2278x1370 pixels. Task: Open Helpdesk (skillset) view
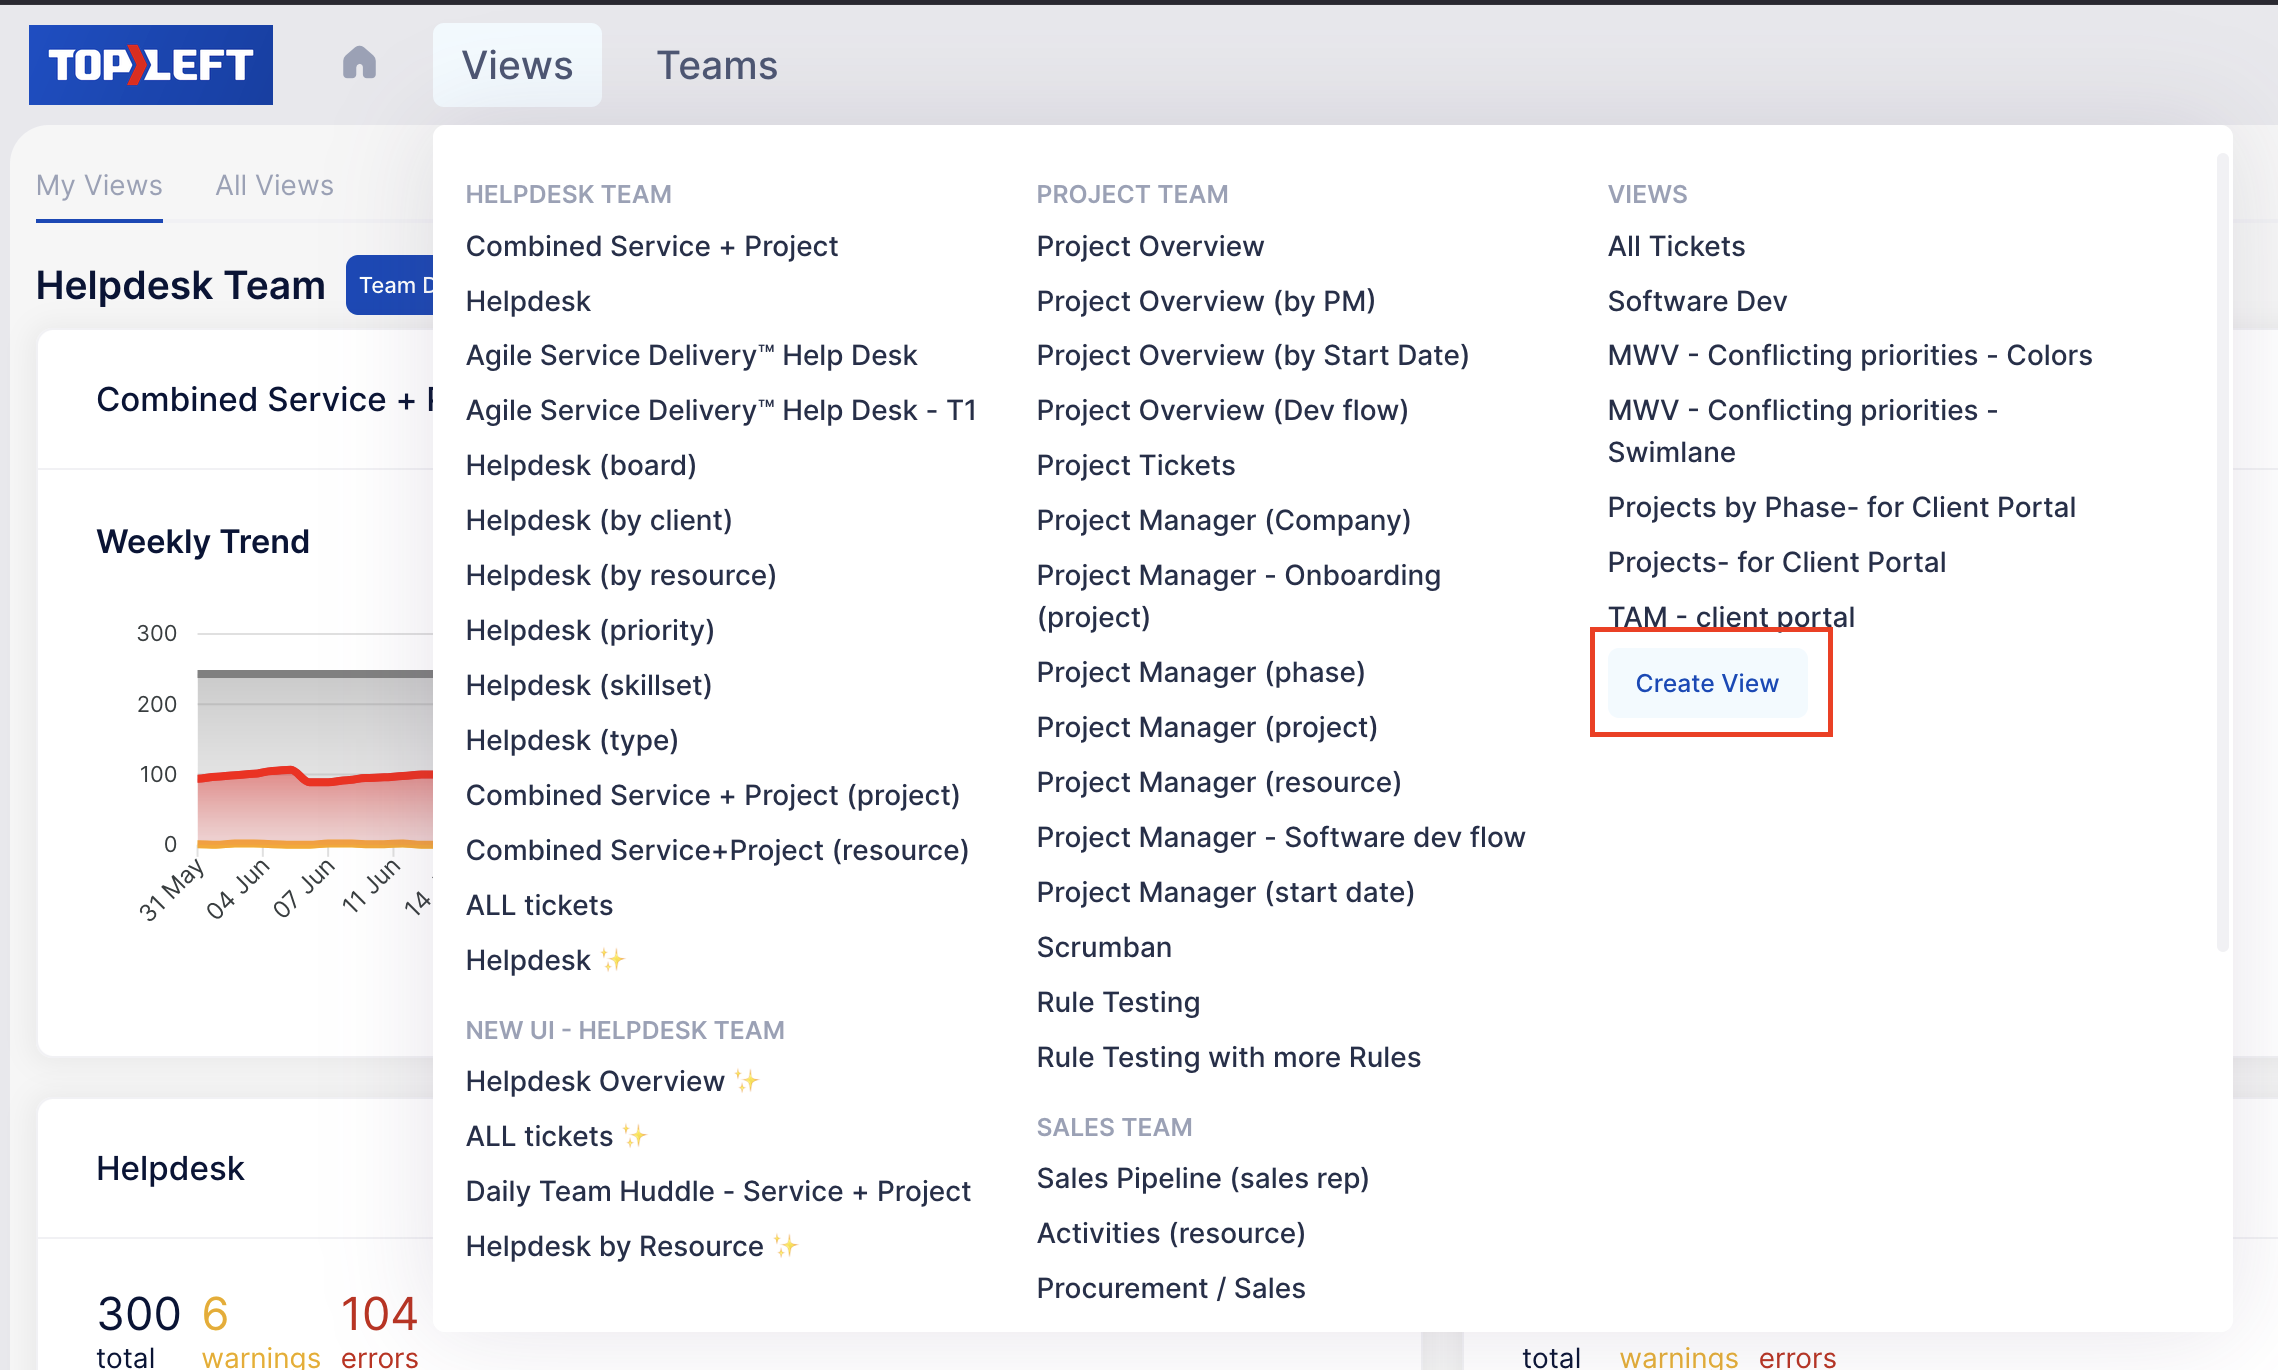[589, 685]
